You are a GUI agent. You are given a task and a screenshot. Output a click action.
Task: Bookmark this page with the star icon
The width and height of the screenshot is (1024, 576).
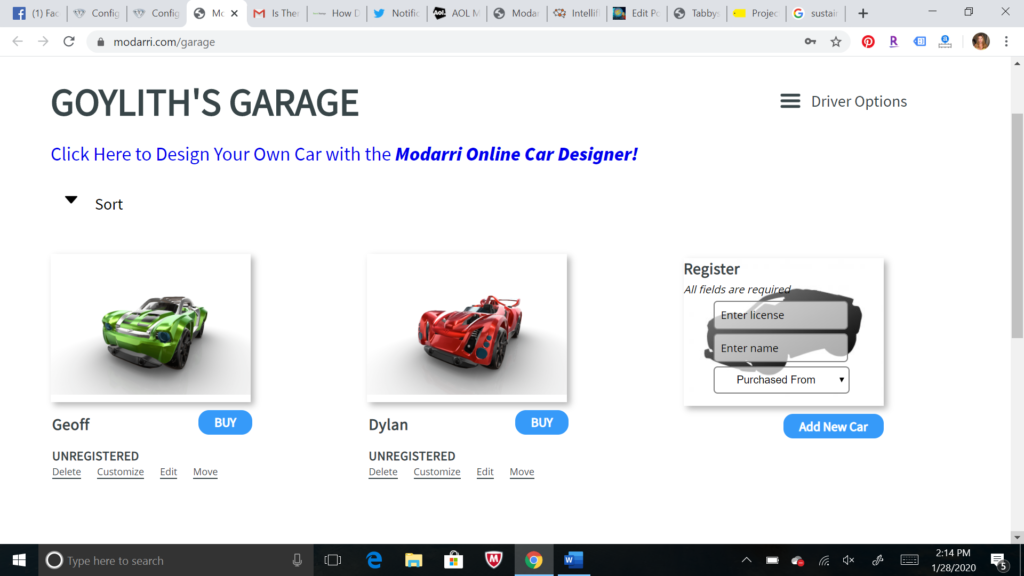coord(836,42)
